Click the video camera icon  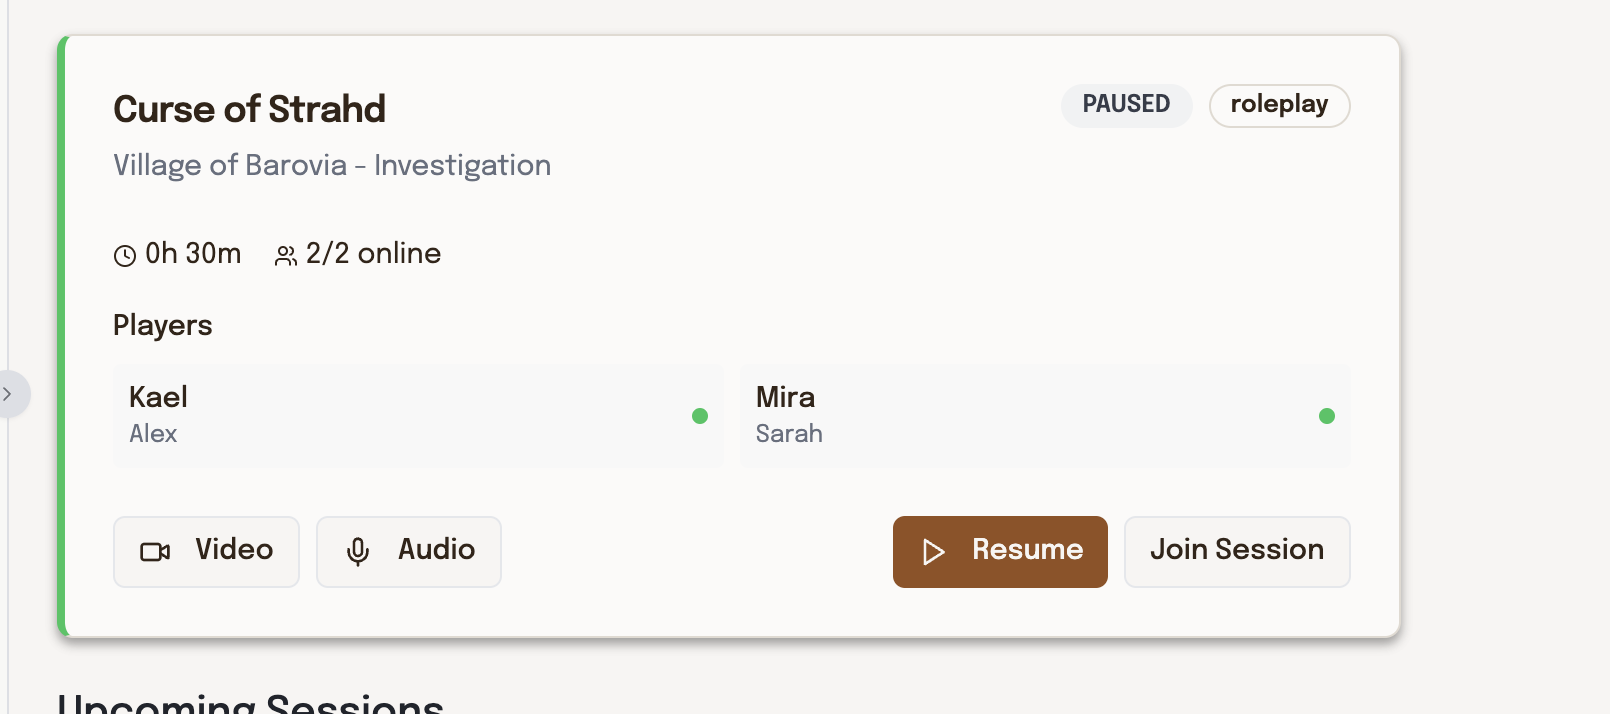tap(155, 552)
